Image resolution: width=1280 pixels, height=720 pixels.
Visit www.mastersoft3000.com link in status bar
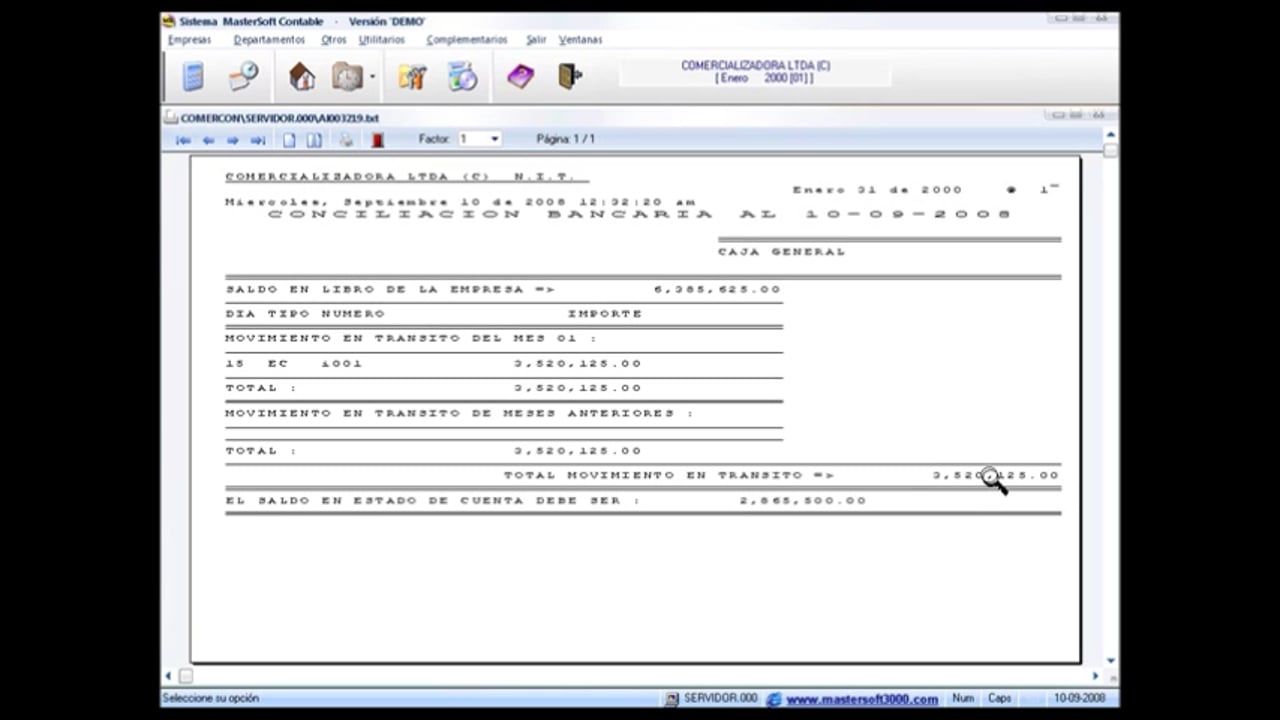(862, 699)
